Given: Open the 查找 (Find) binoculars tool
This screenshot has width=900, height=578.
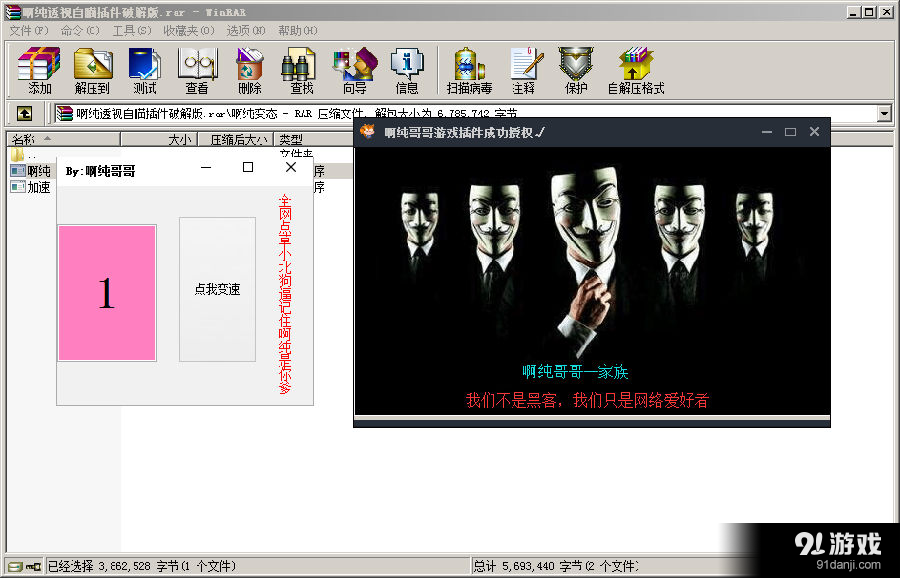Looking at the screenshot, I should [x=301, y=71].
